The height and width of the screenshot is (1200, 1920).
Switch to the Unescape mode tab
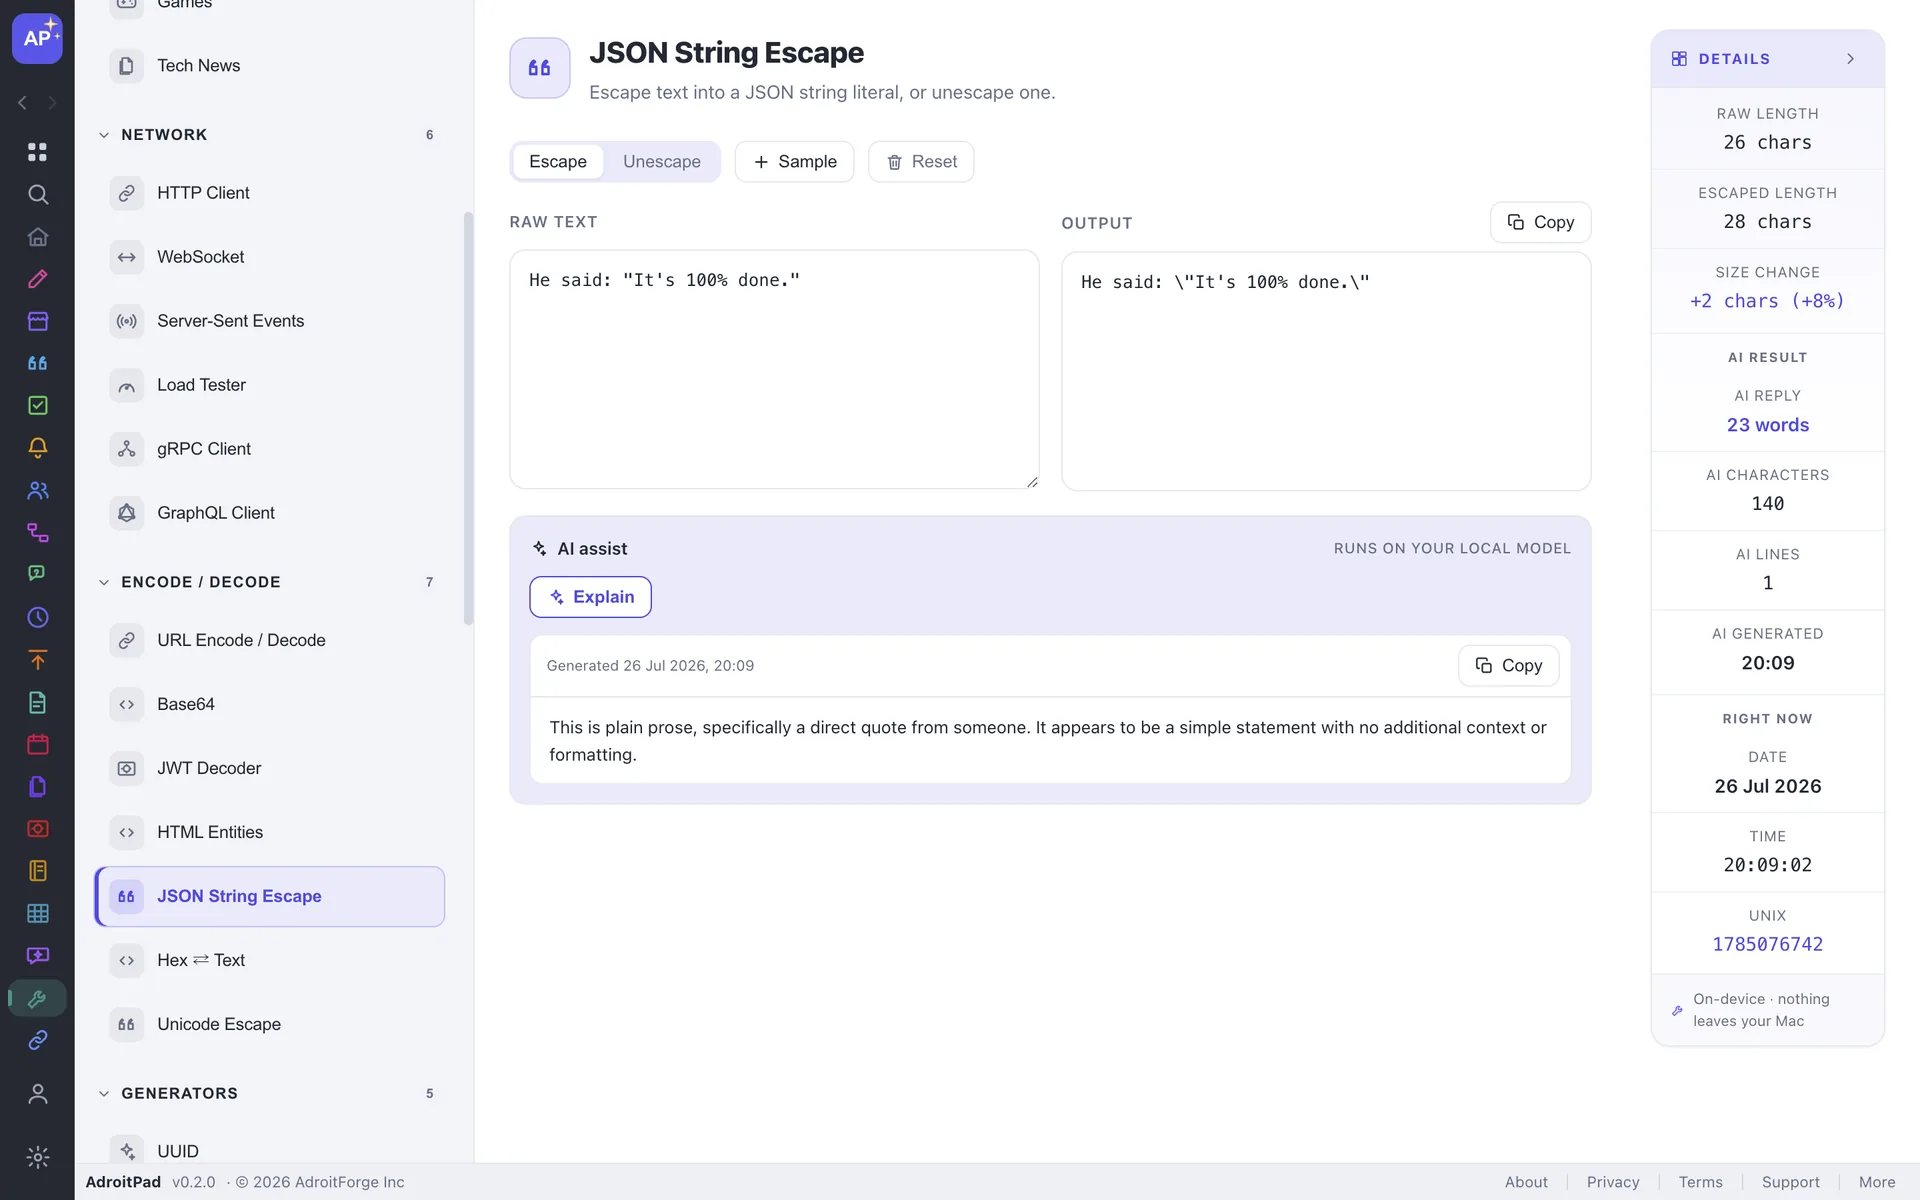(x=661, y=162)
